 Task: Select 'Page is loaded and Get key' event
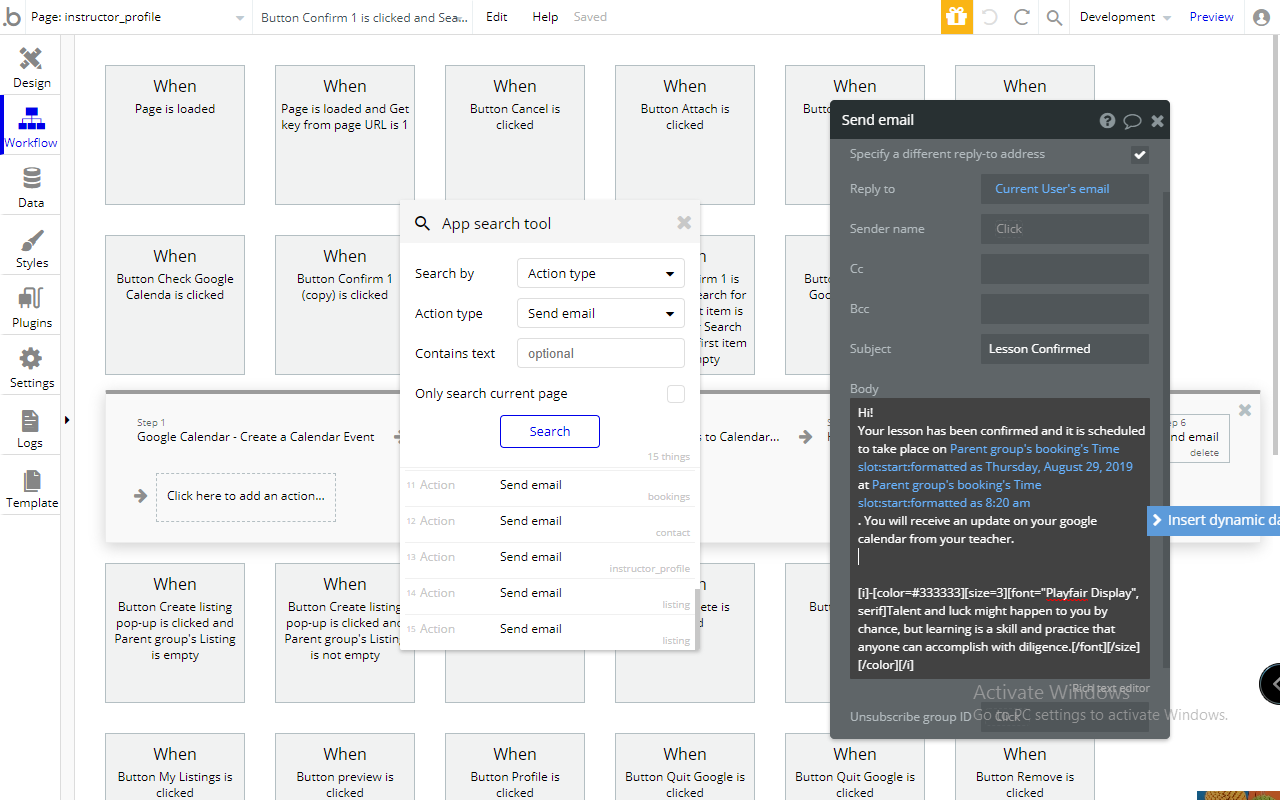pyautogui.click(x=345, y=136)
